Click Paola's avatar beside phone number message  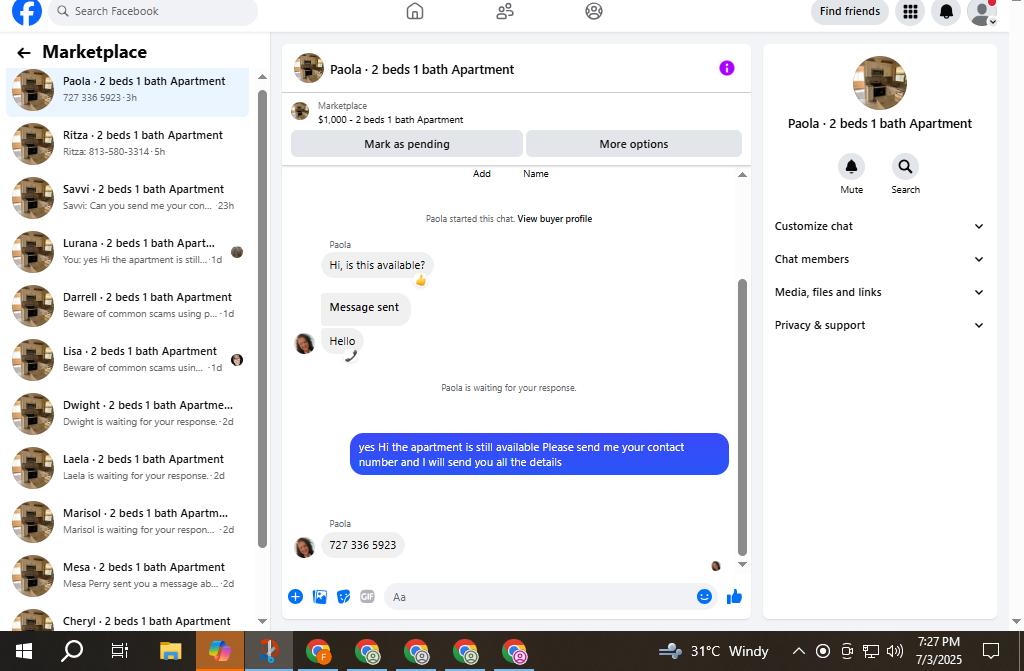tap(304, 547)
